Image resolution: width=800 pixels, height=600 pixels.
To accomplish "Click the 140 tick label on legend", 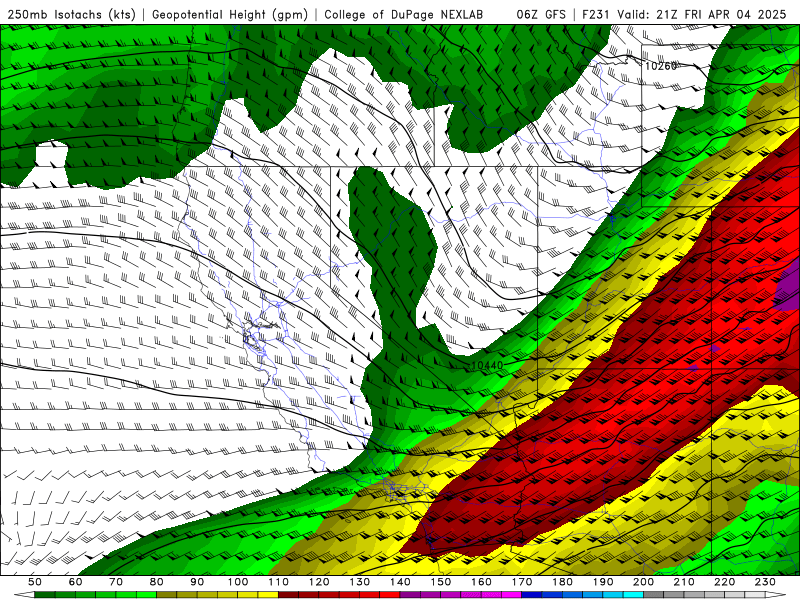I will (x=400, y=582).
